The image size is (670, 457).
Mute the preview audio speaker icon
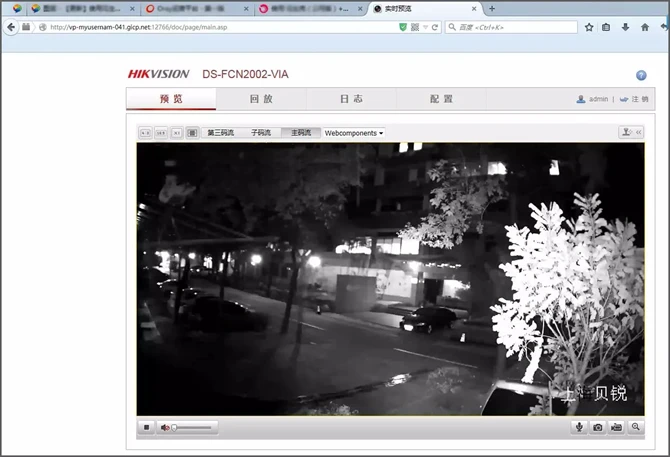(165, 428)
